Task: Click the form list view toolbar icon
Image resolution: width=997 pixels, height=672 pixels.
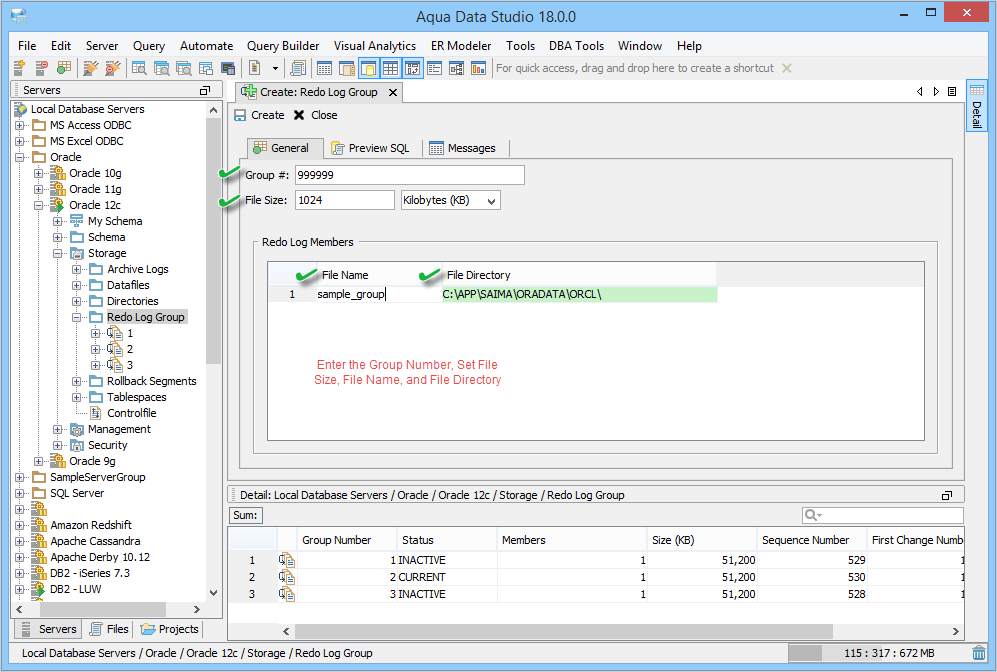Action: 434,68
